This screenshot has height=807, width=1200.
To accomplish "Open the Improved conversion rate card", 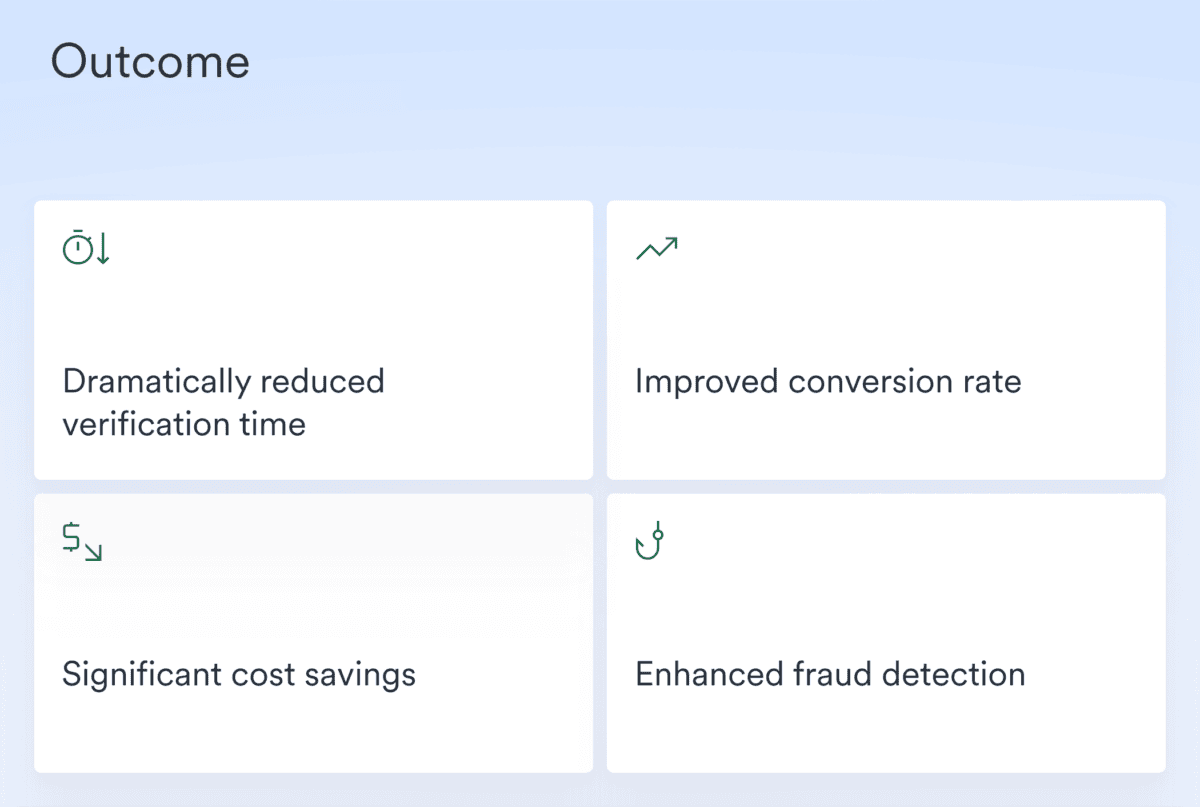I will (886, 340).
